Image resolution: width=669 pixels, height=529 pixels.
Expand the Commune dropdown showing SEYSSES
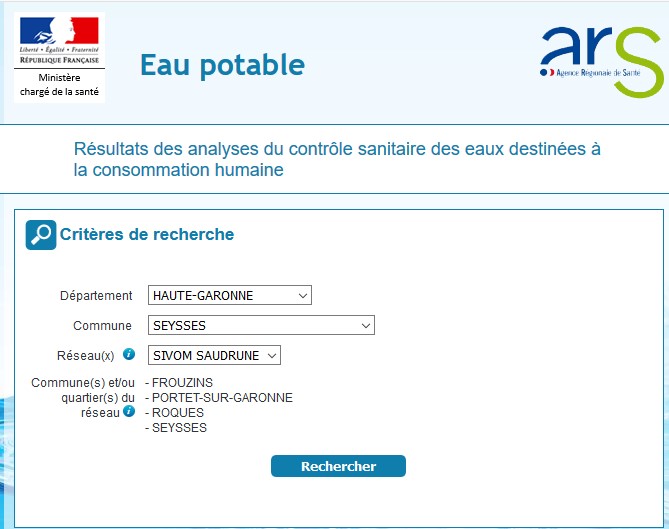tap(261, 325)
